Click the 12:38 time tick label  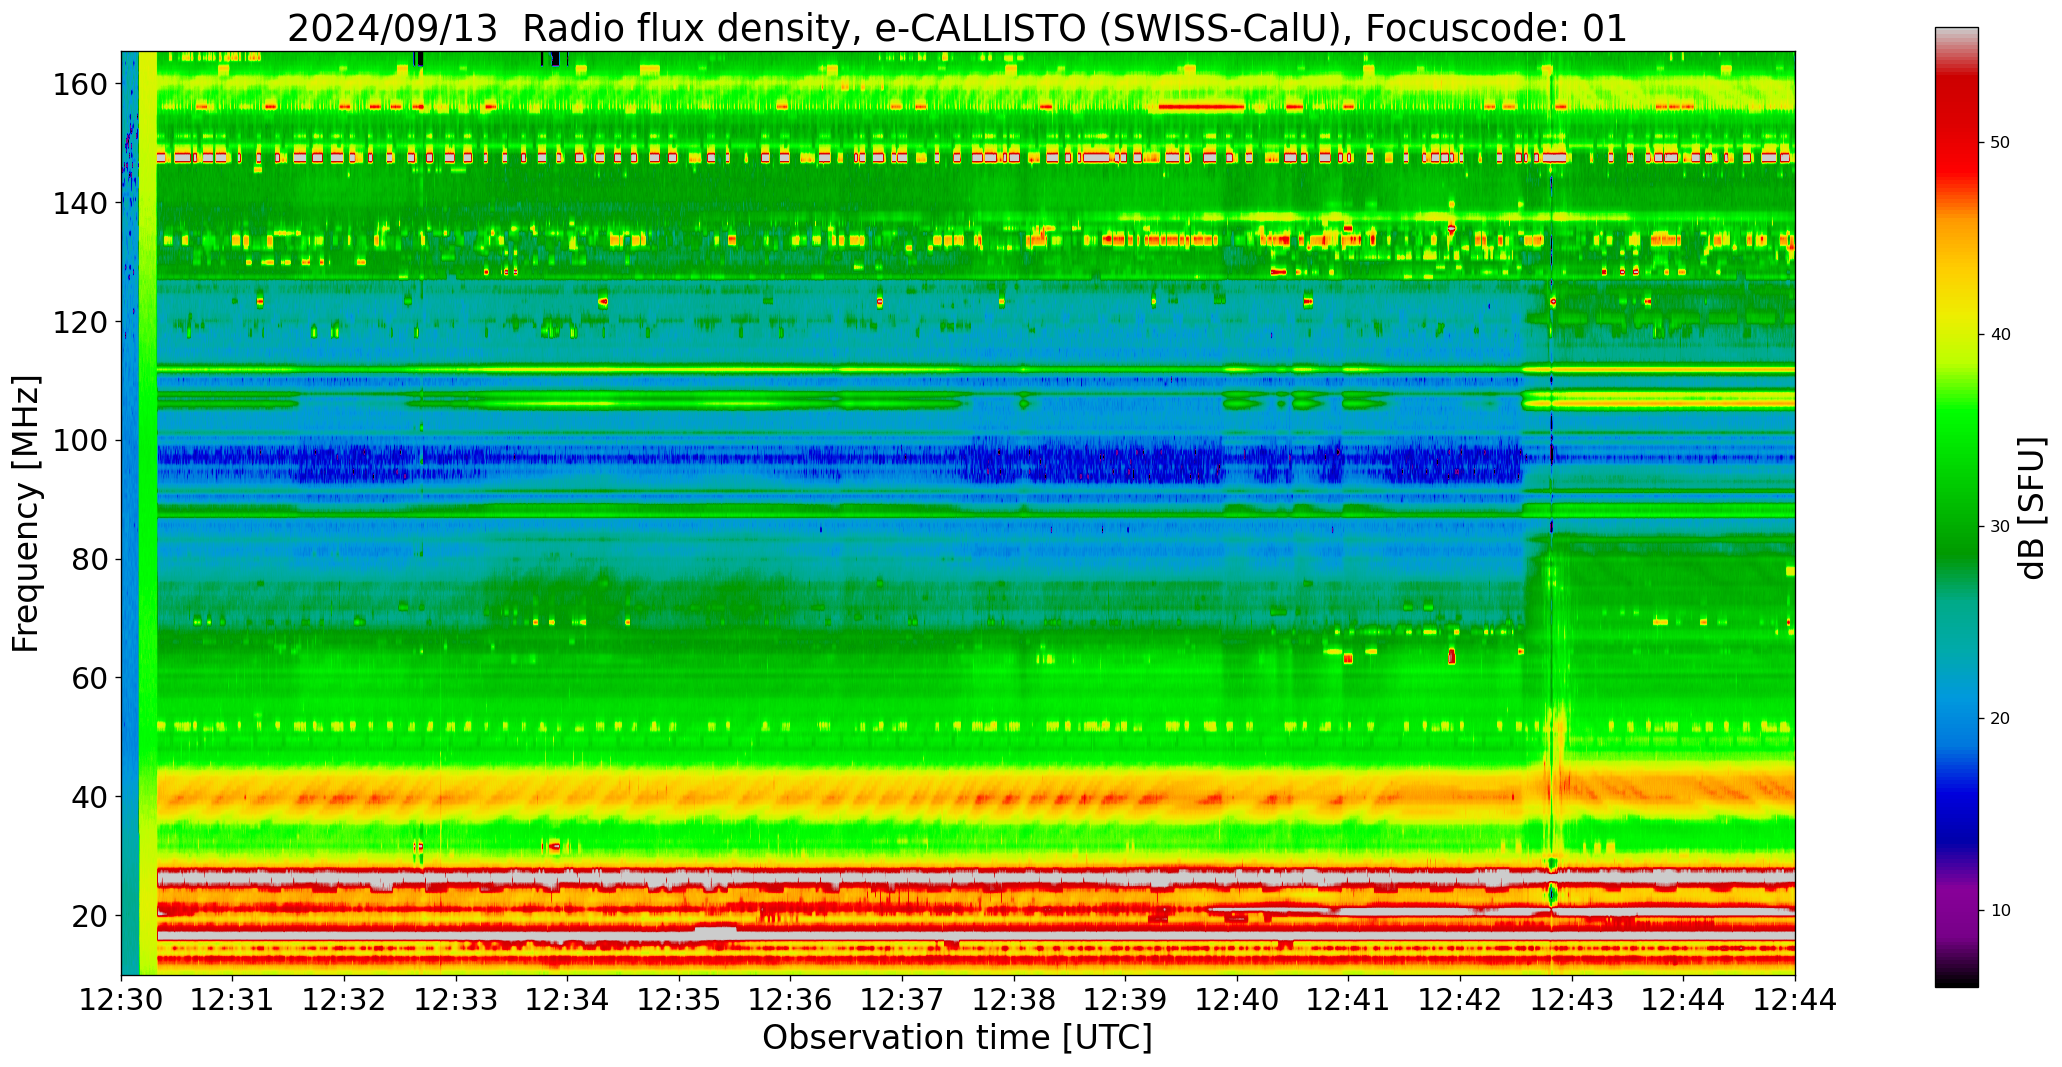pos(1014,1000)
